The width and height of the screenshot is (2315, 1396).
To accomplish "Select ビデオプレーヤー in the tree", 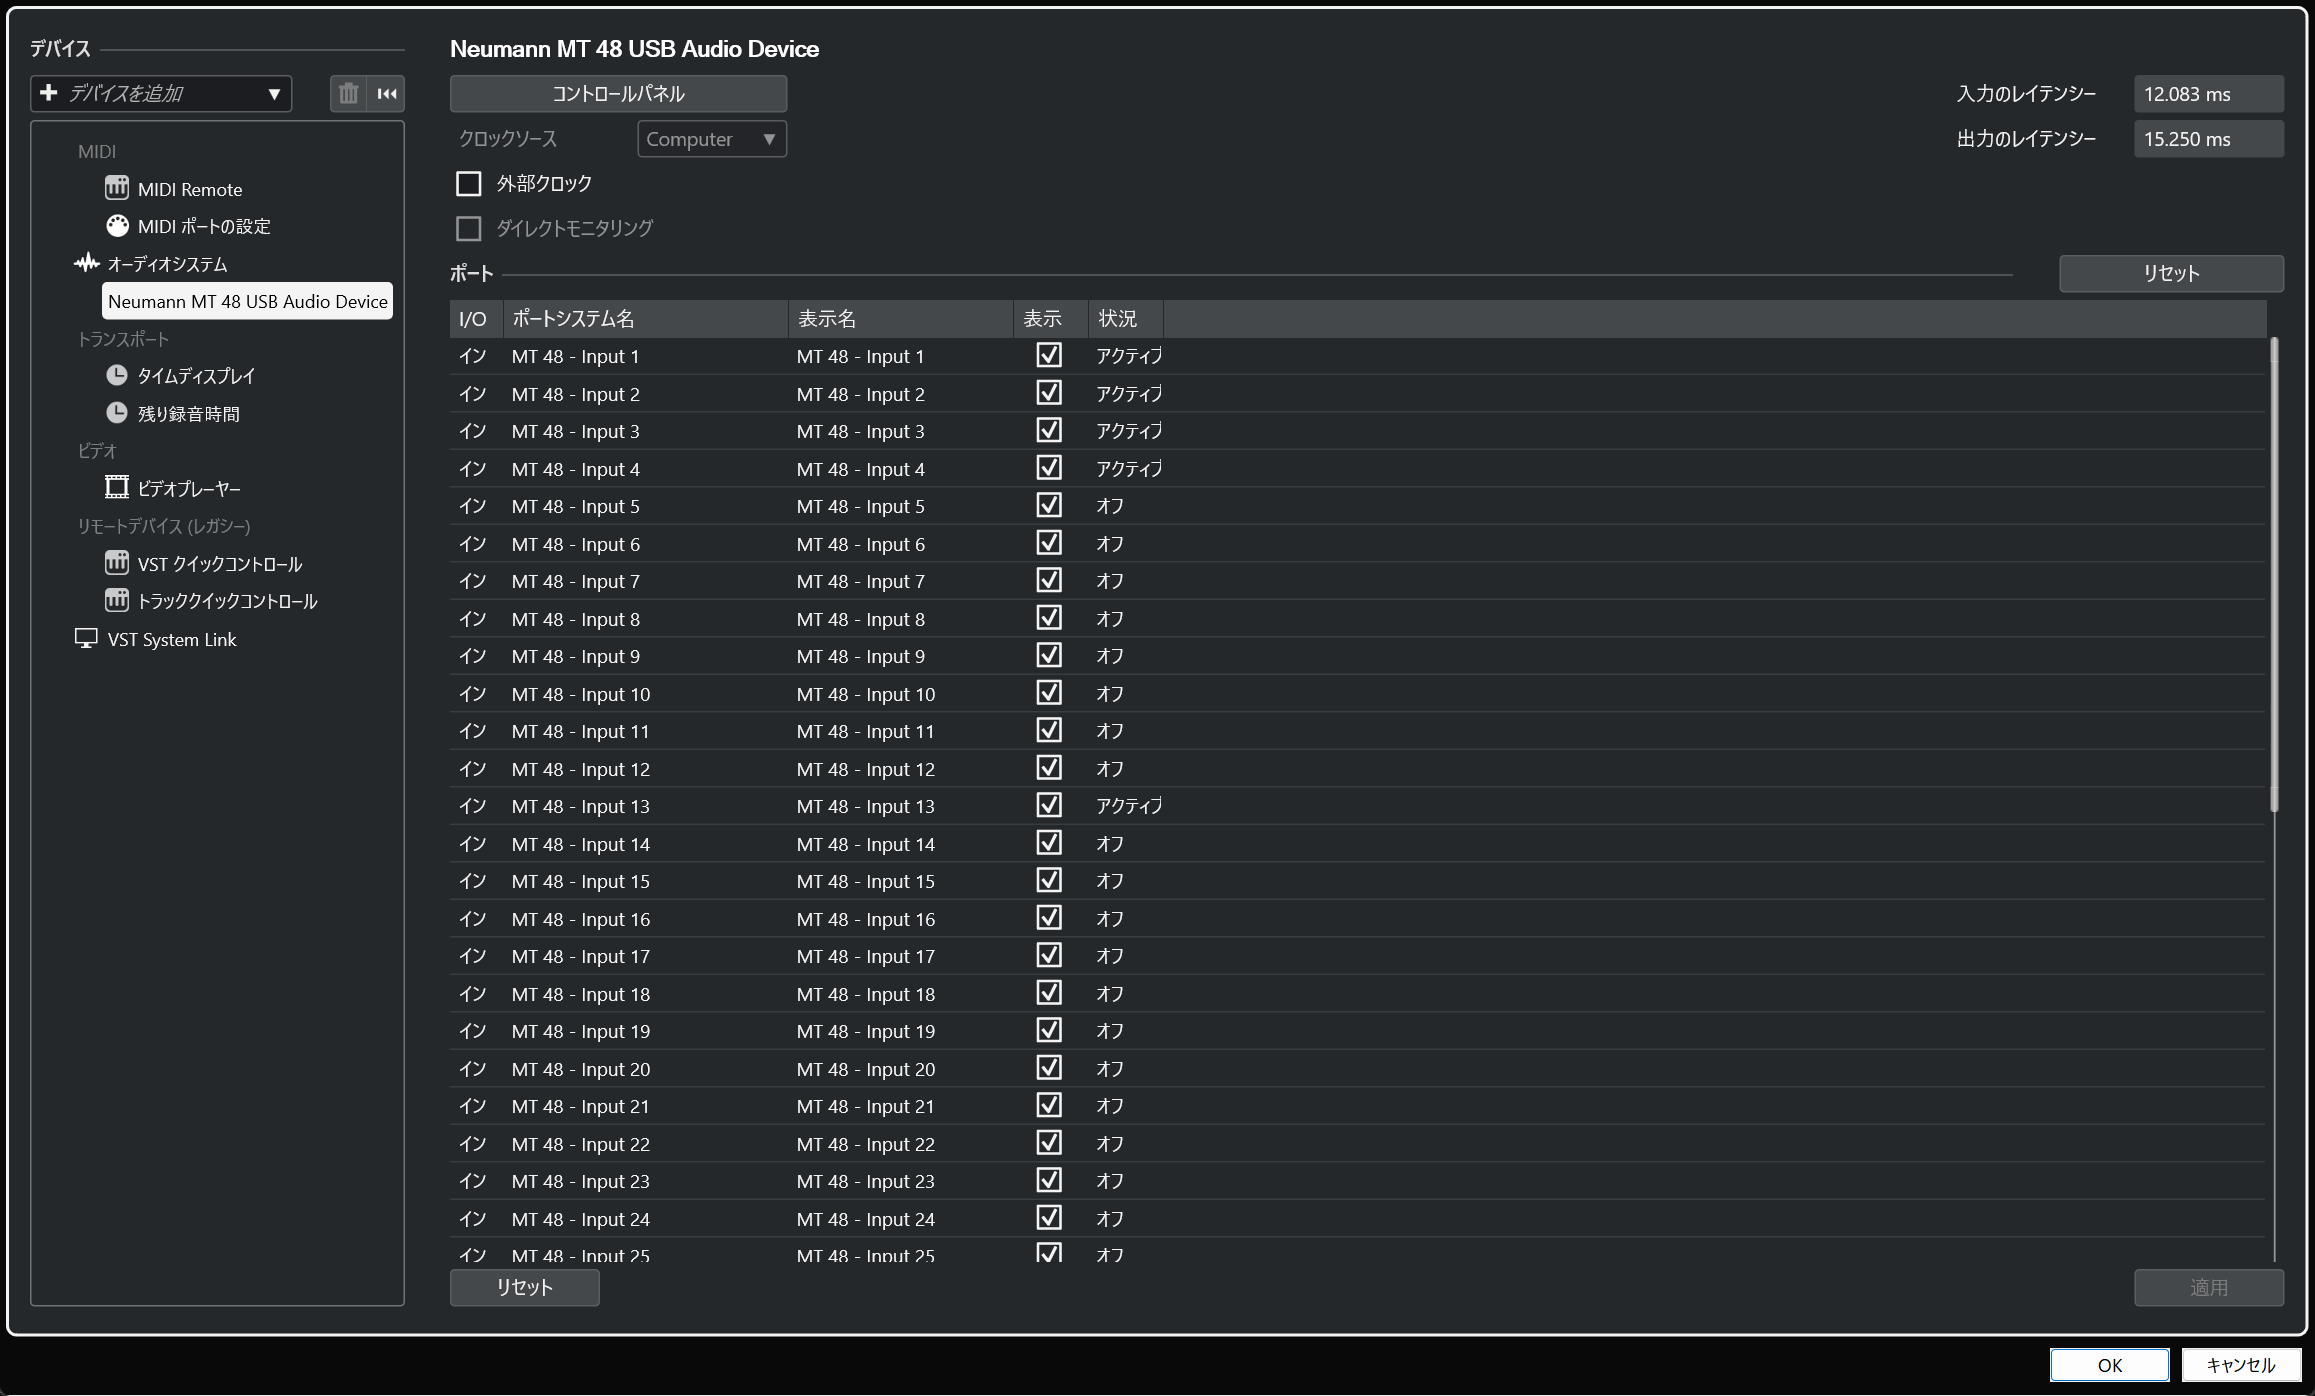I will 189,489.
